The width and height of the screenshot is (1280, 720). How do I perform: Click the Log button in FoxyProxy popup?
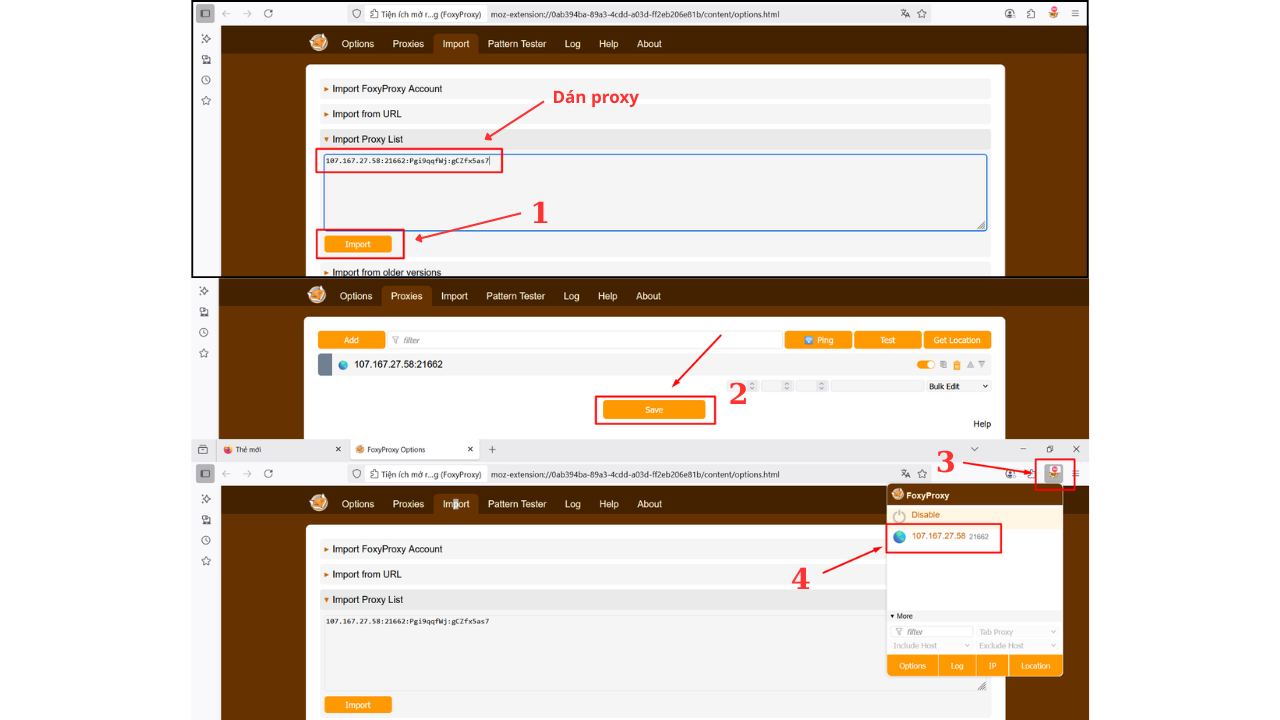tap(957, 666)
